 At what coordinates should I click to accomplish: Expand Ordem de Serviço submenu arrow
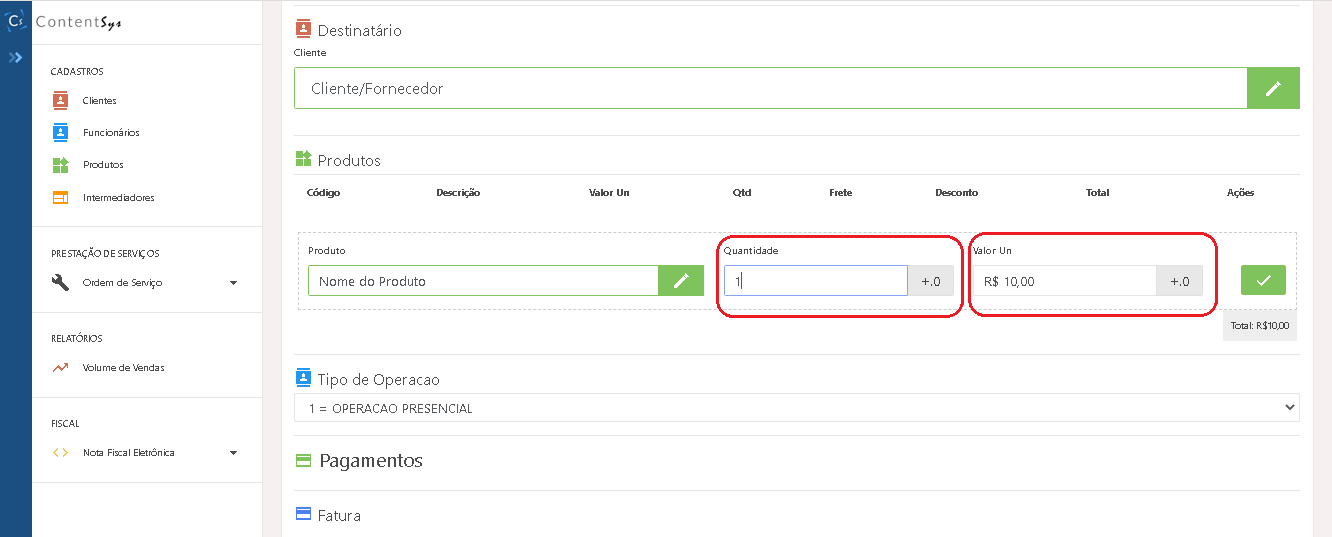[x=233, y=283]
